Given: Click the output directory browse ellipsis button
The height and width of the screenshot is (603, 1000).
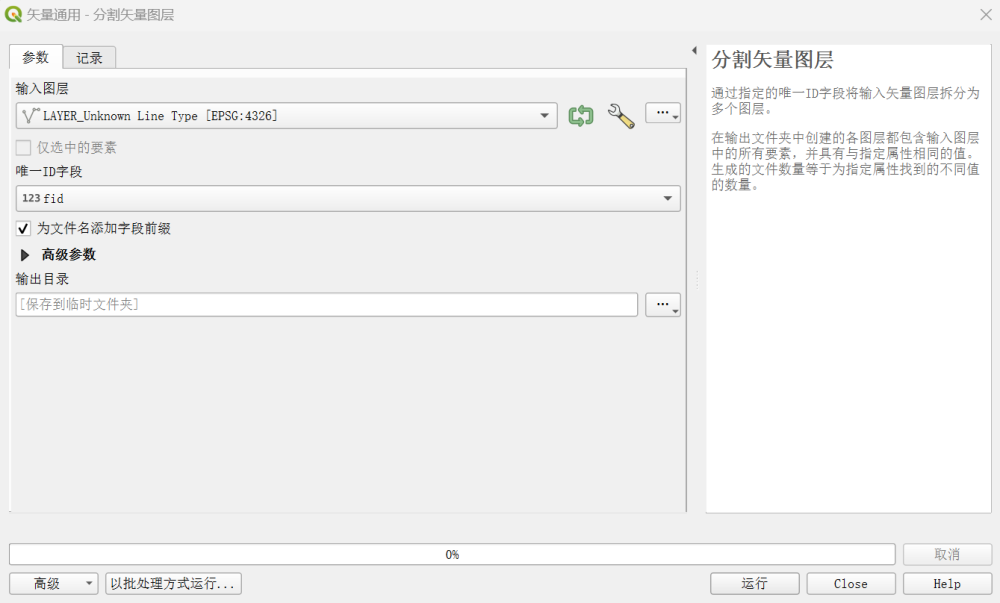Looking at the screenshot, I should coord(663,305).
